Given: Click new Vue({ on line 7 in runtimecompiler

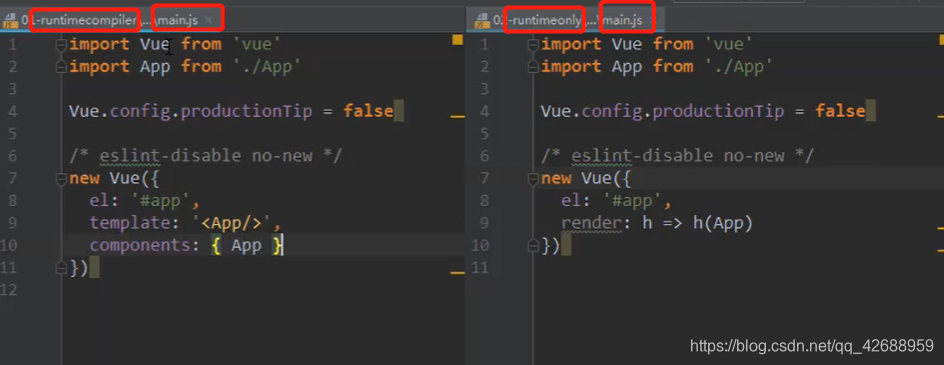Looking at the screenshot, I should [114, 179].
